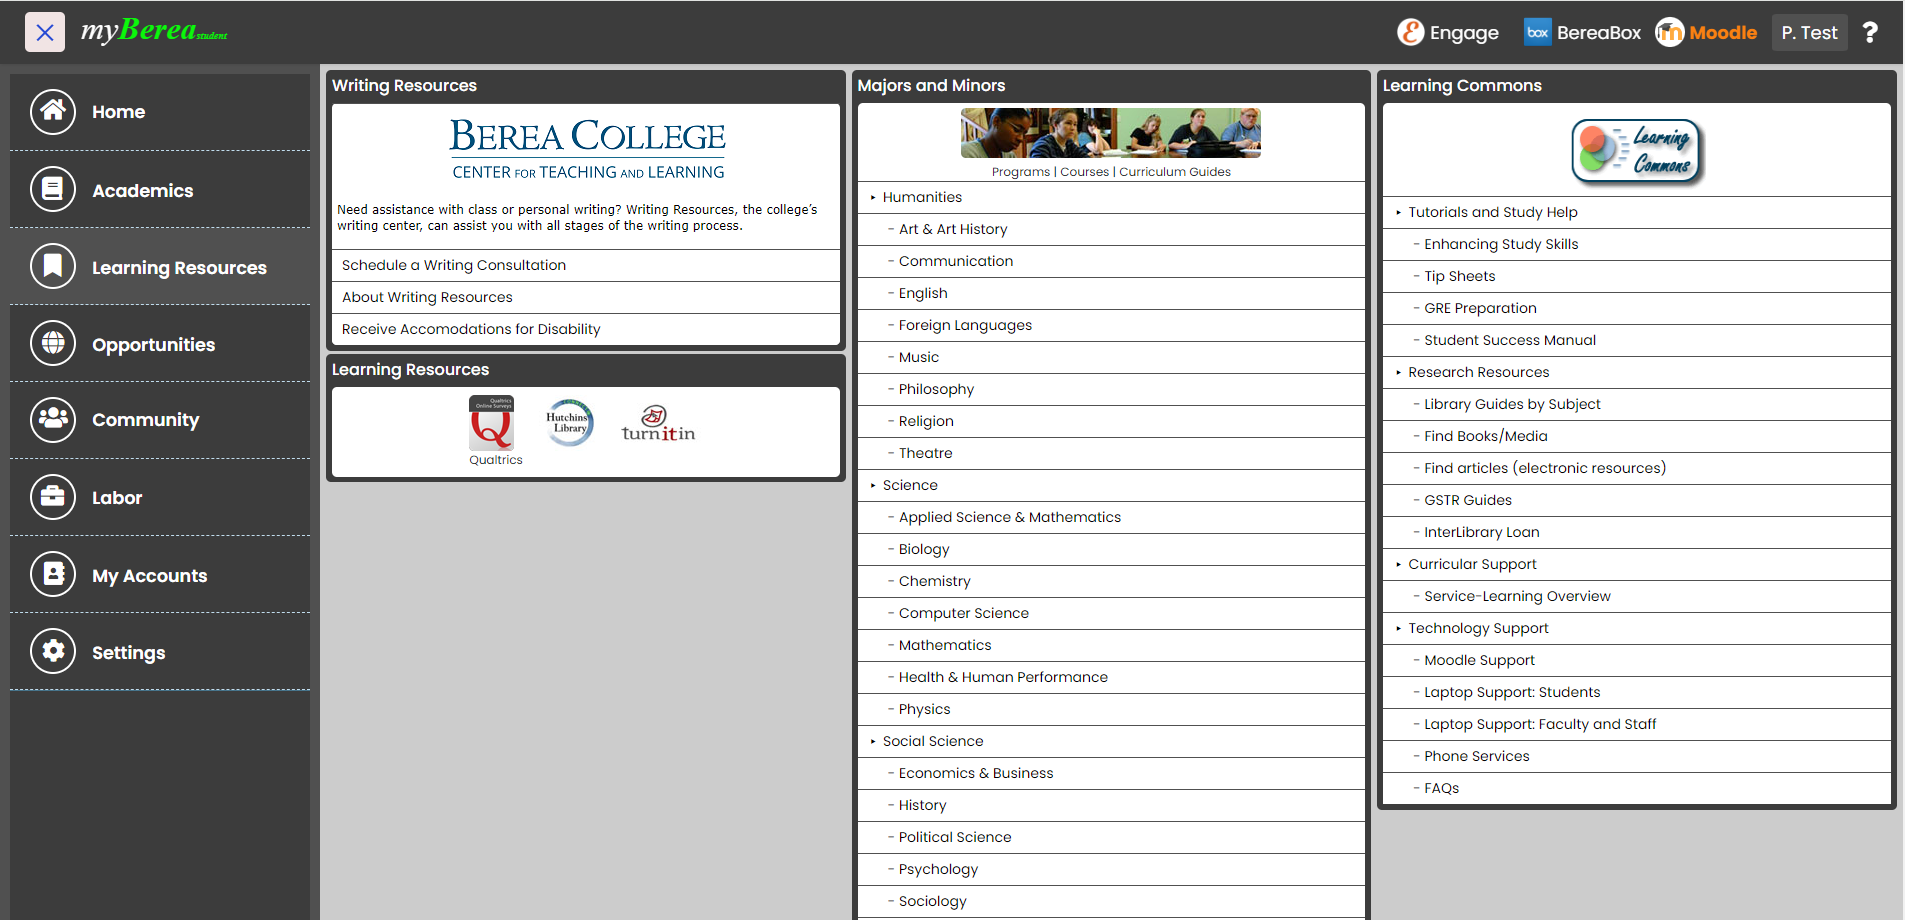The width and height of the screenshot is (1905, 920).
Task: Click the help question mark icon
Action: coord(1869,33)
